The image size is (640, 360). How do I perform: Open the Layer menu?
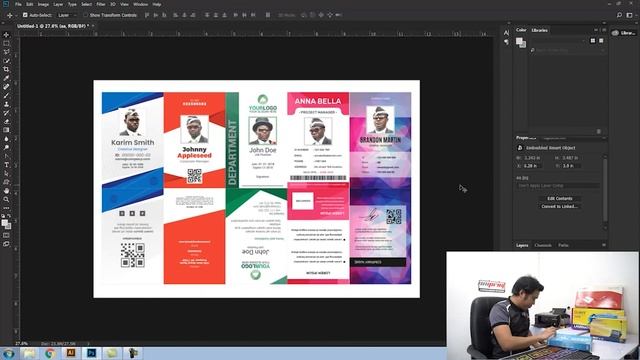pyautogui.click(x=58, y=4)
